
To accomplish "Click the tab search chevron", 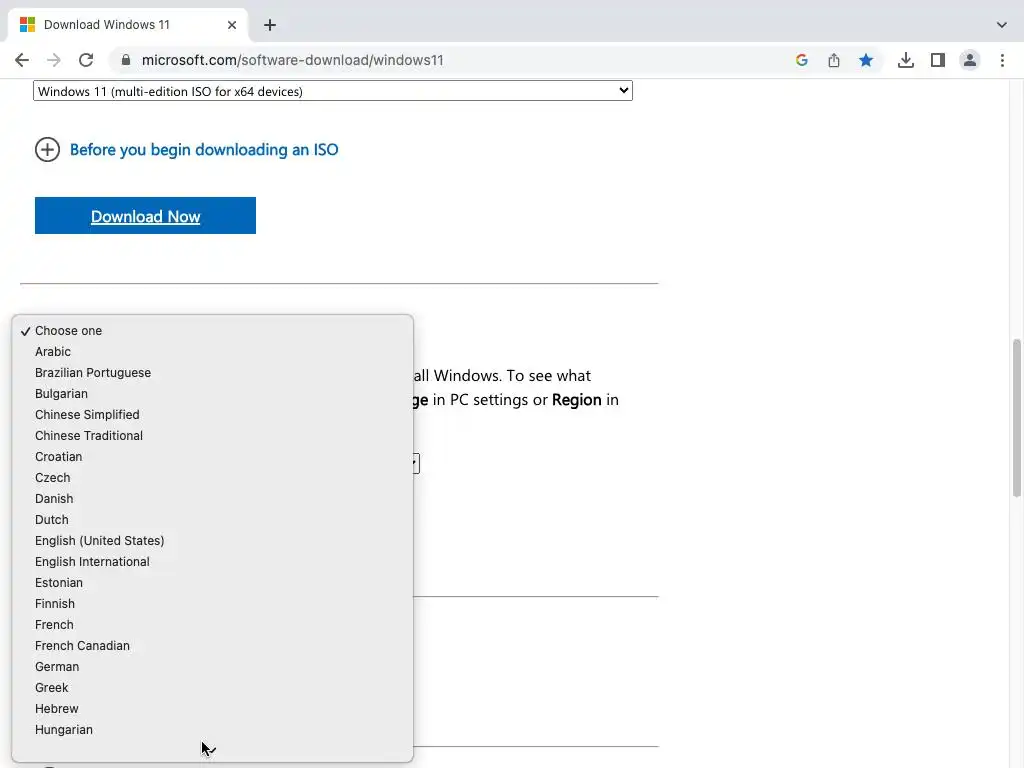I will coord(1002,25).
